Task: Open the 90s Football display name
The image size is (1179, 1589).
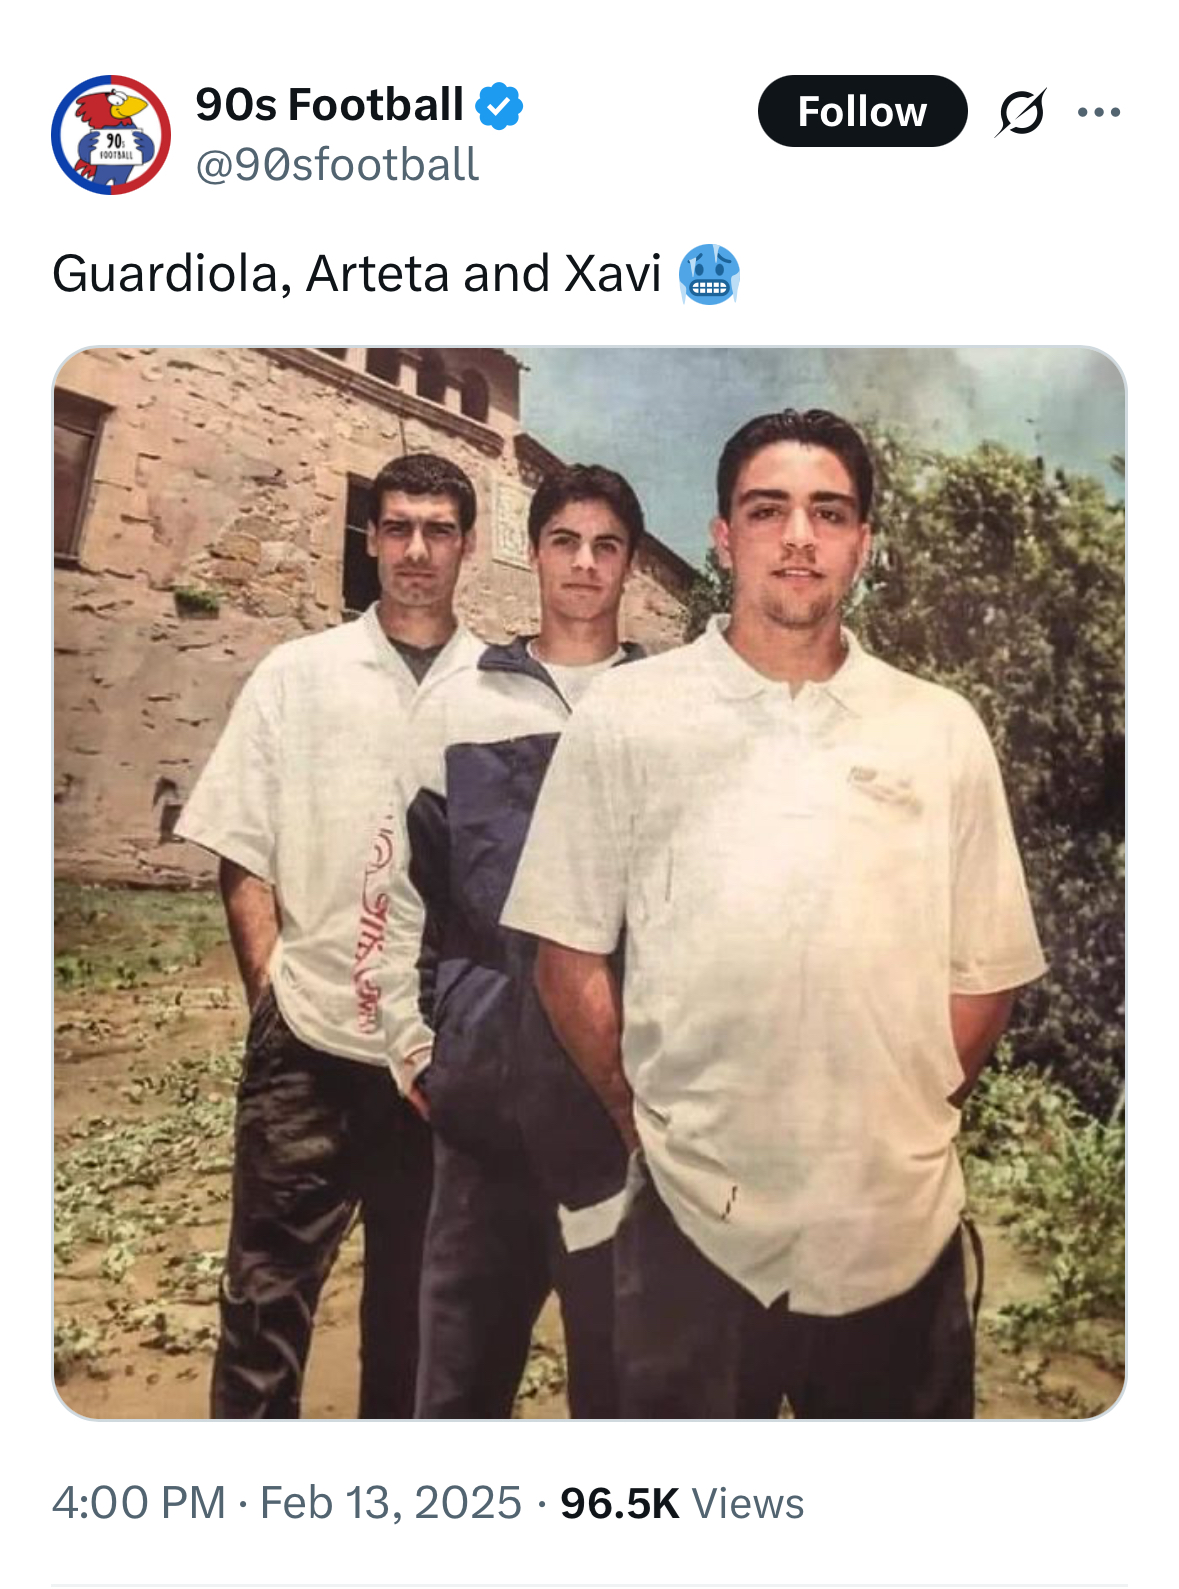Action: (x=329, y=105)
